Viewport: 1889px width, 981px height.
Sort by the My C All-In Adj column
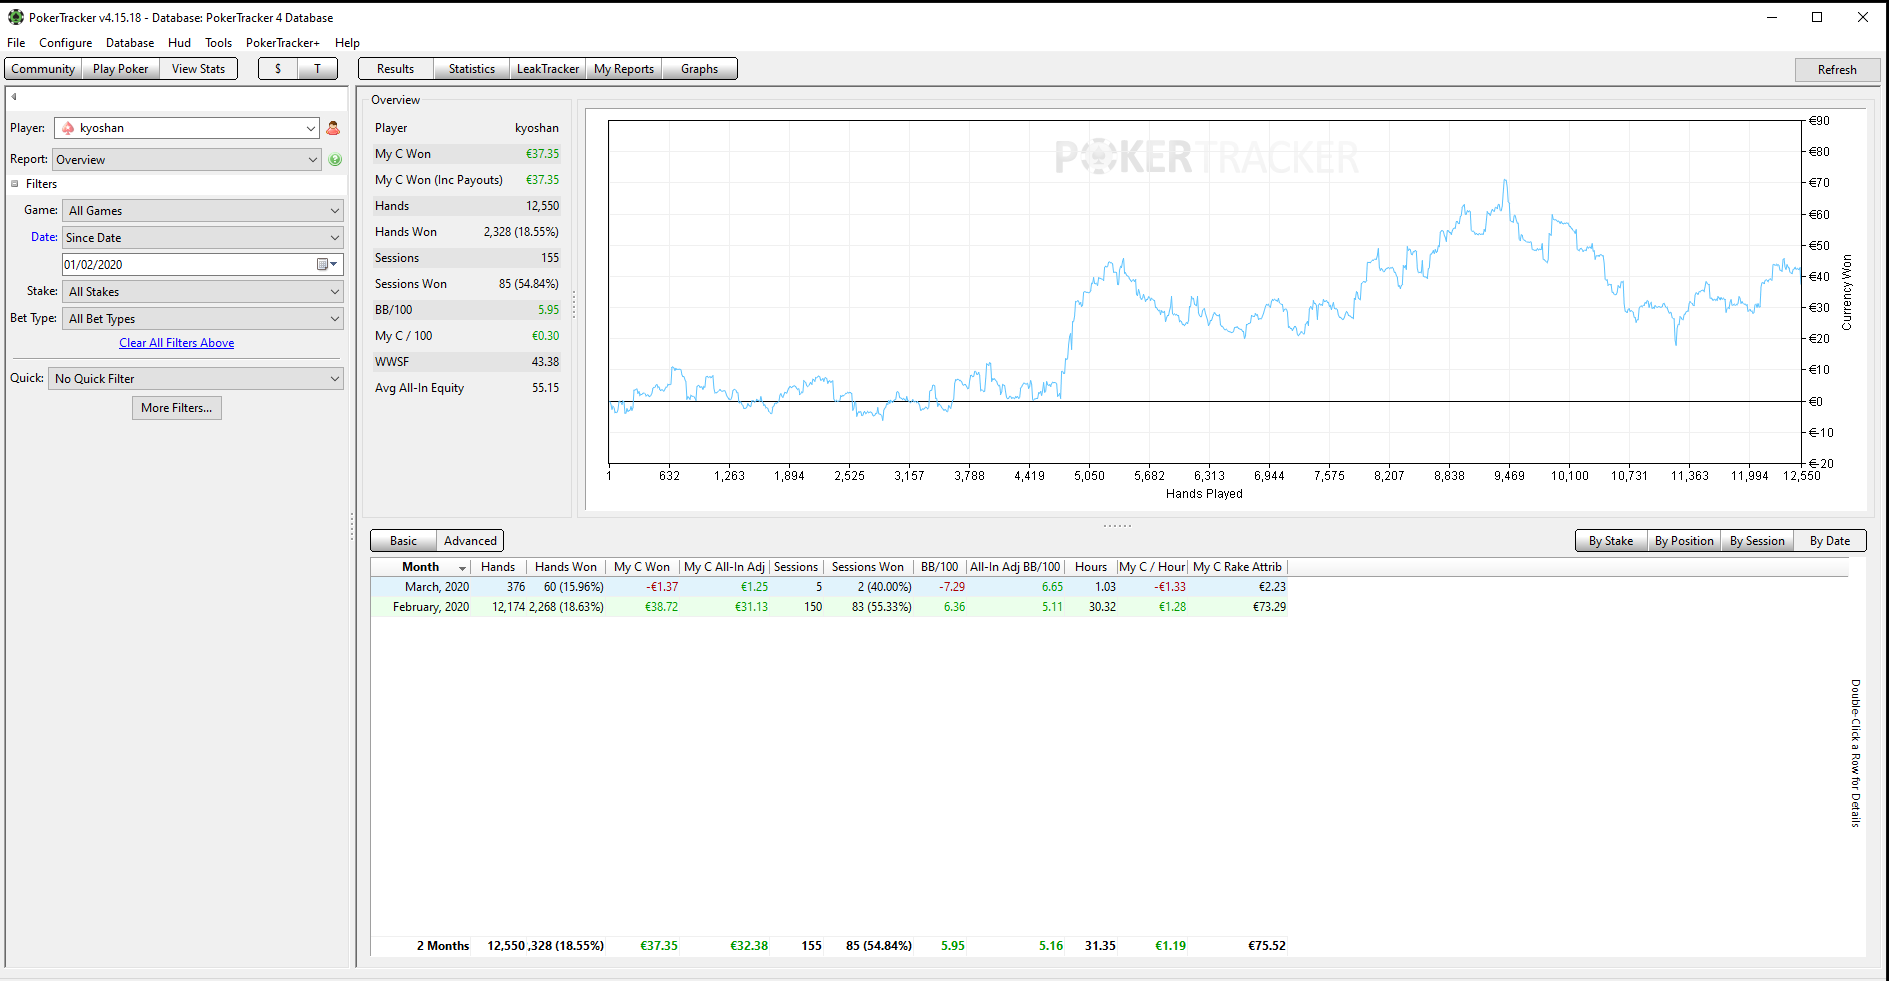pyautogui.click(x=725, y=567)
